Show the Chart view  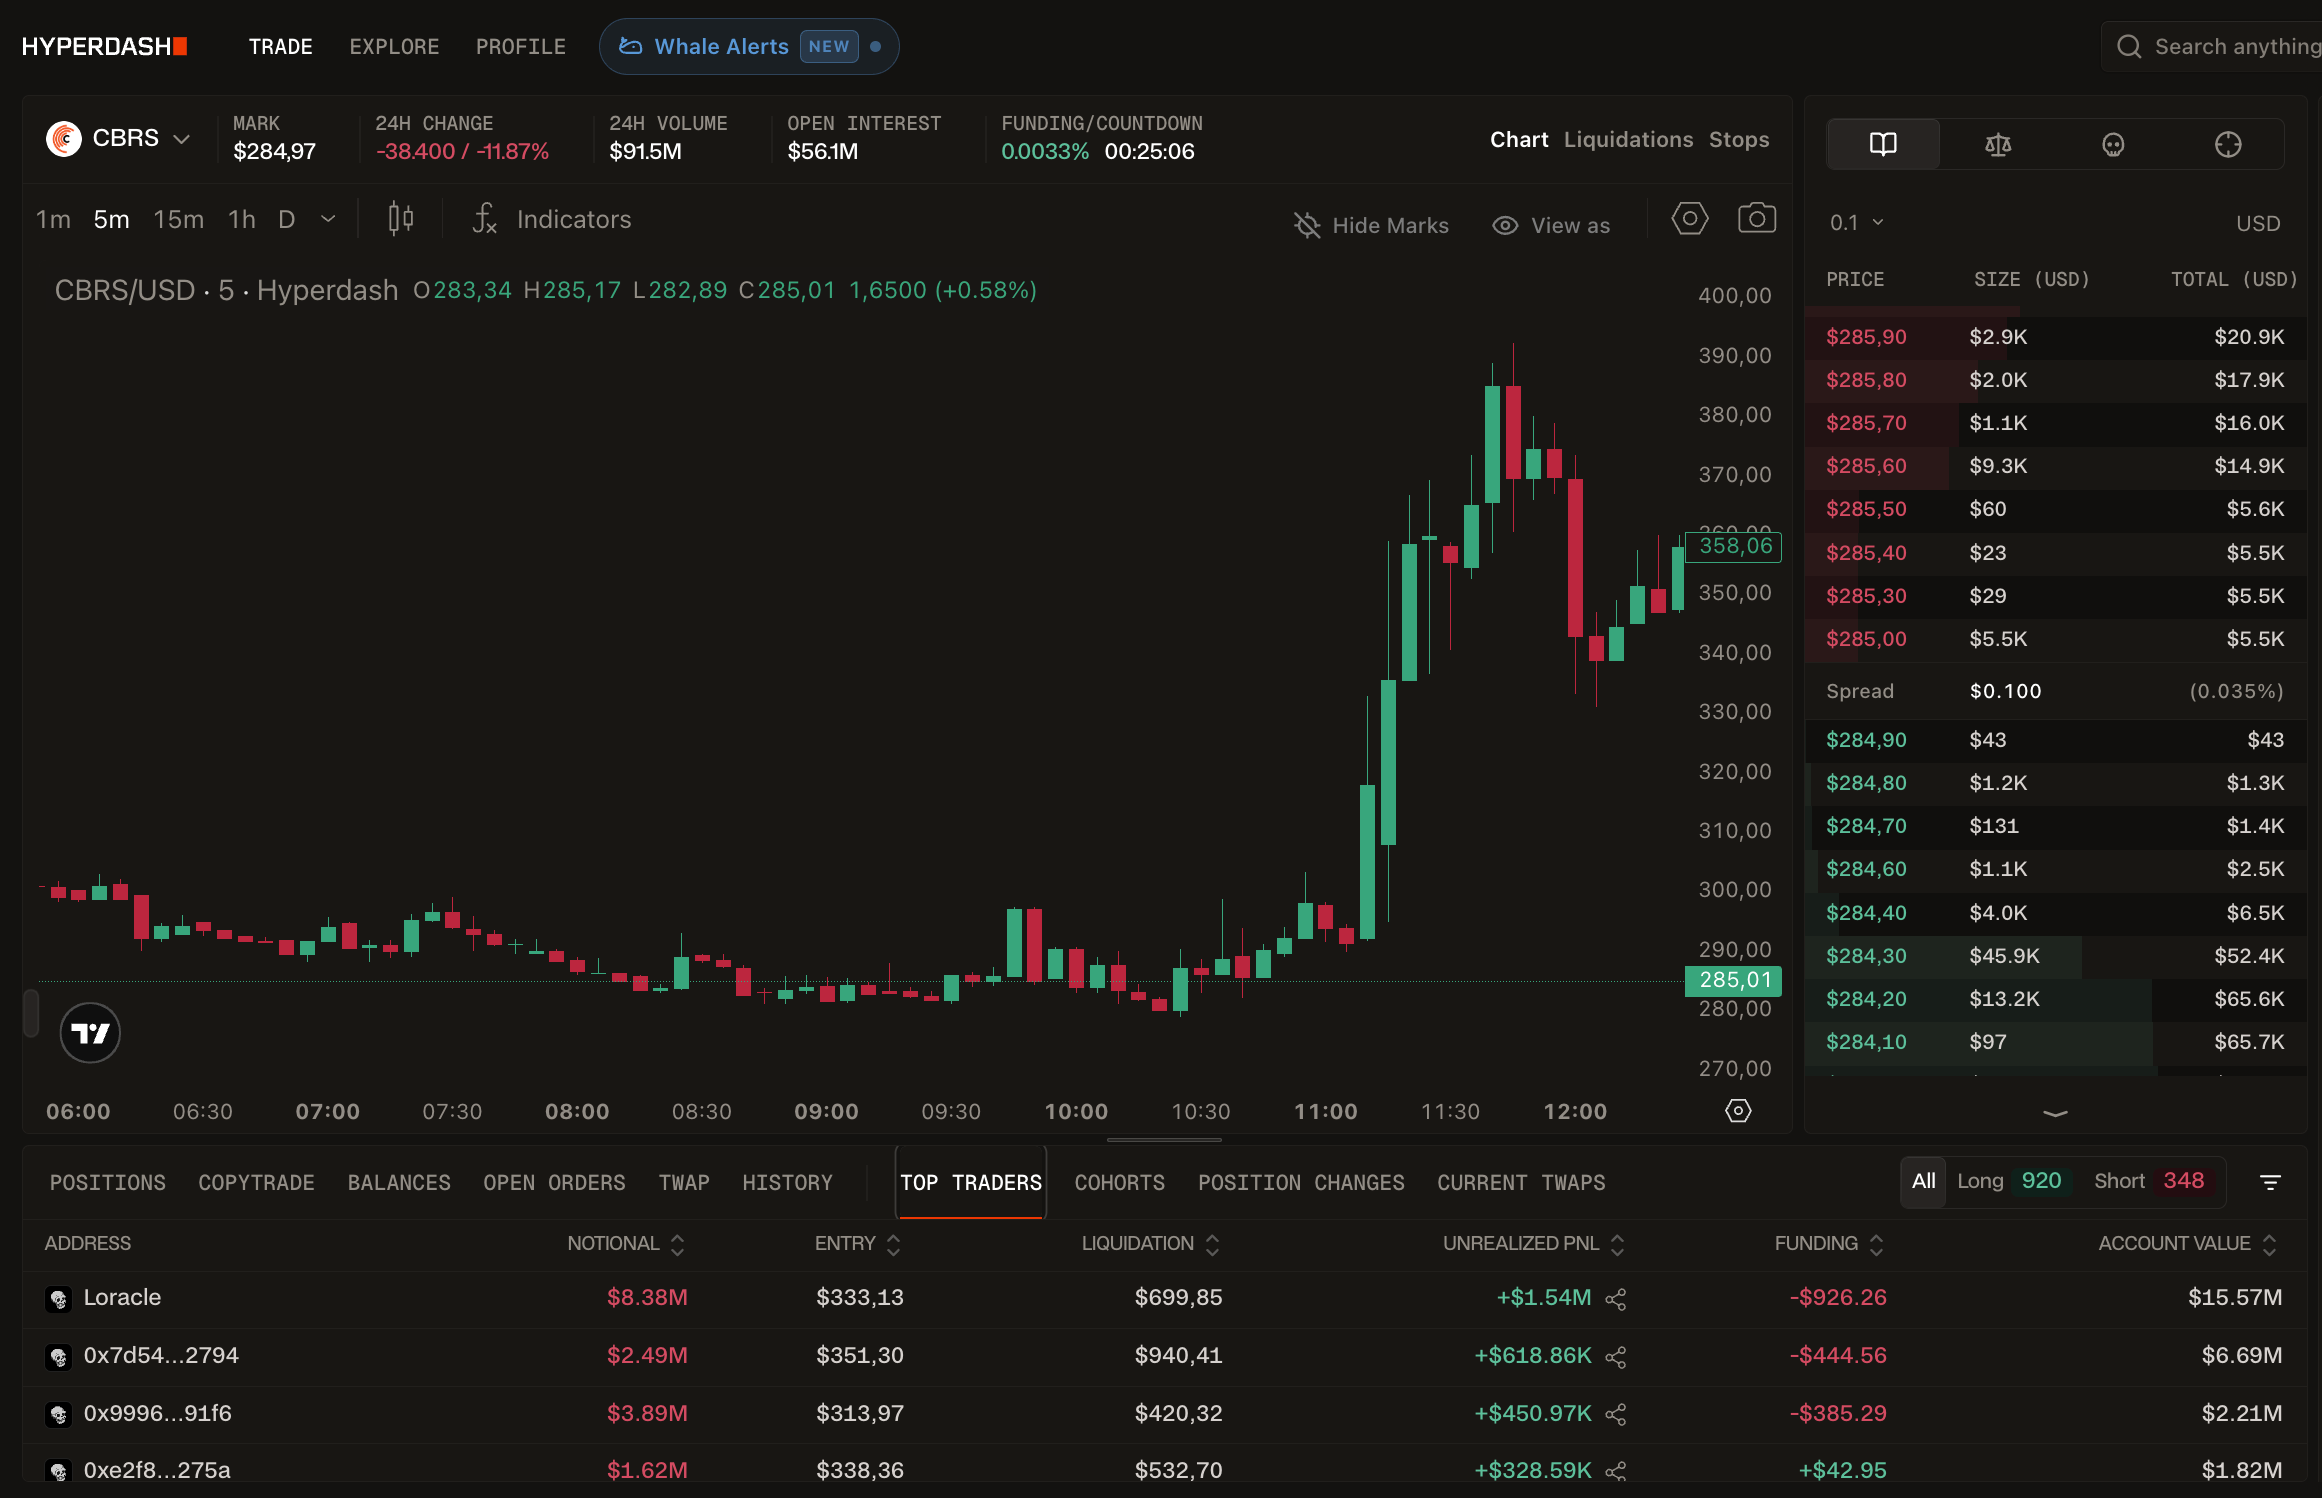tap(1518, 140)
